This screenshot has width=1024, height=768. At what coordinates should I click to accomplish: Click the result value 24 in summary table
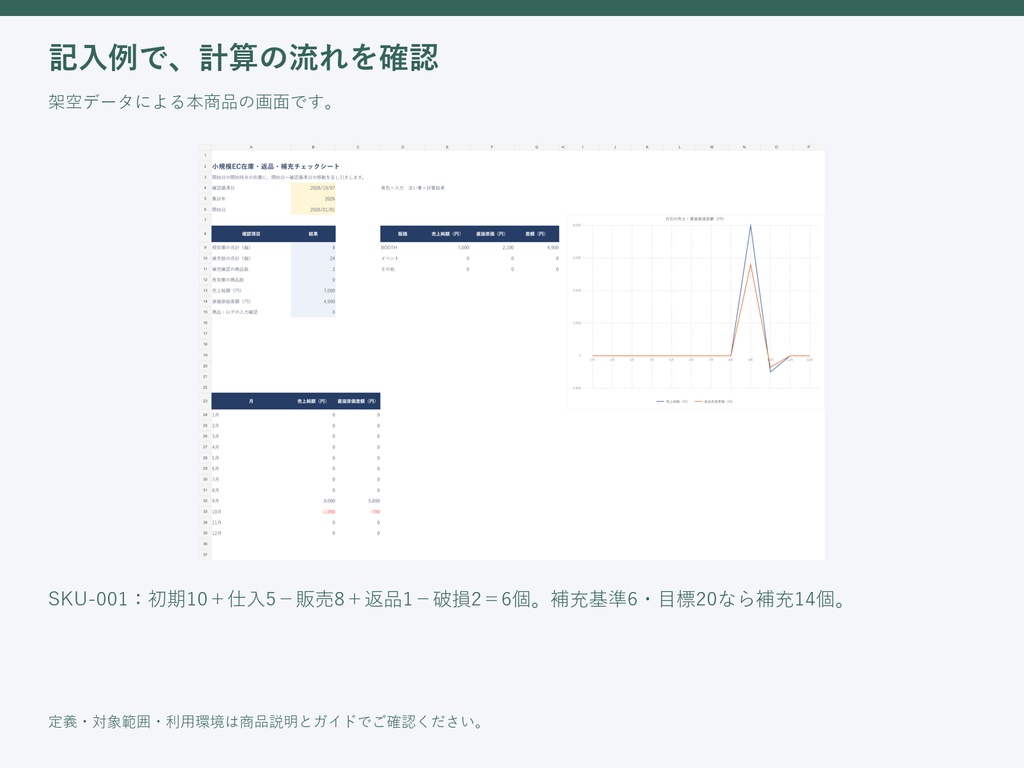pos(332,259)
